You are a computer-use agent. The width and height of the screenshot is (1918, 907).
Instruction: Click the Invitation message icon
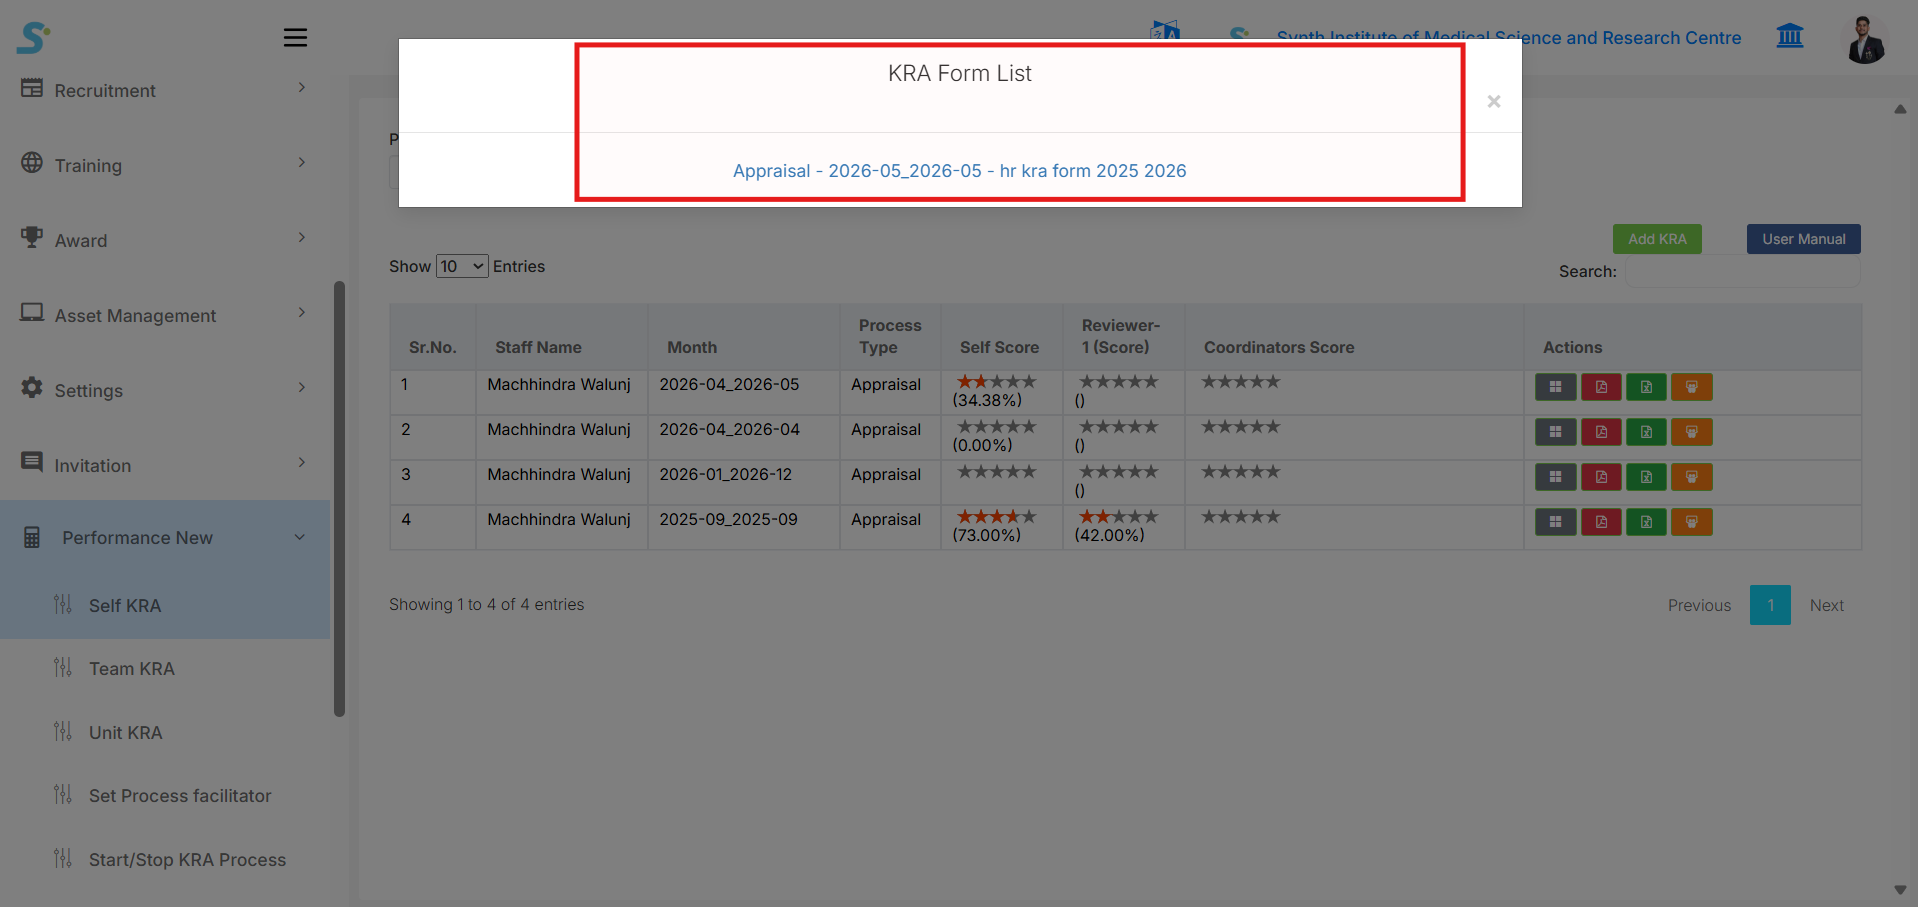(x=32, y=463)
